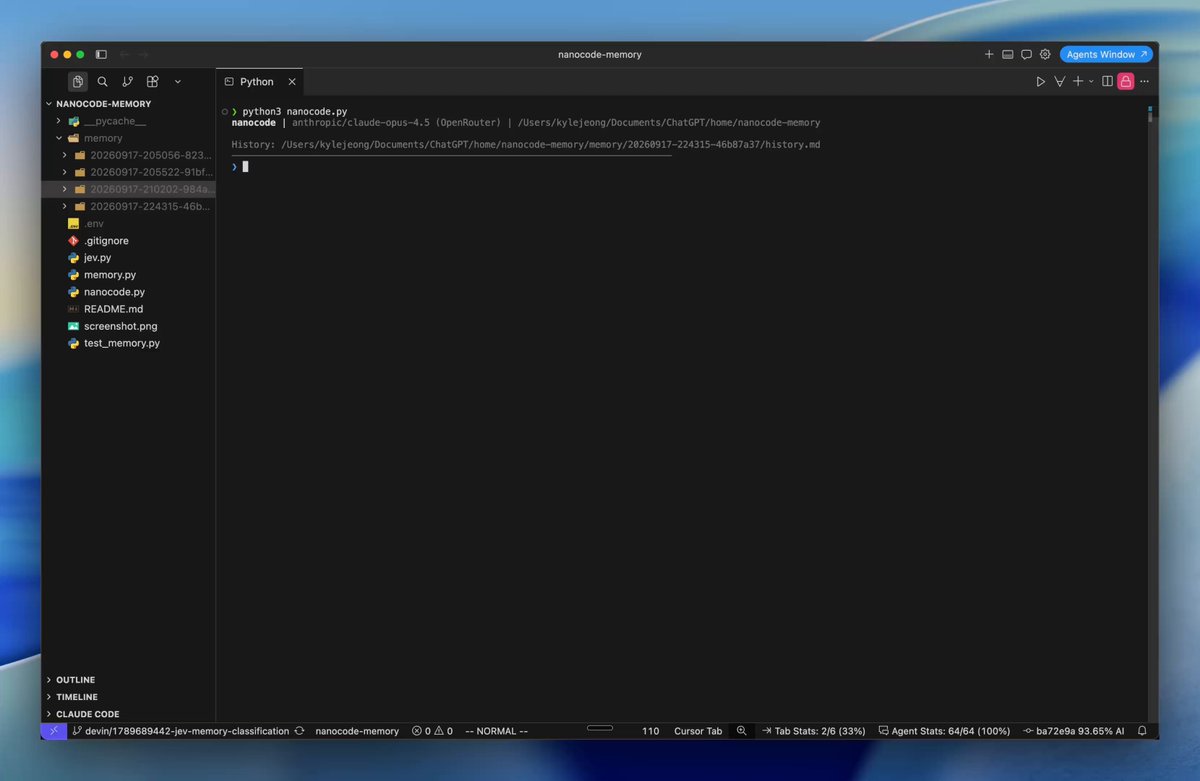
Task: Expand the OUTLINE section
Action: tap(129, 680)
